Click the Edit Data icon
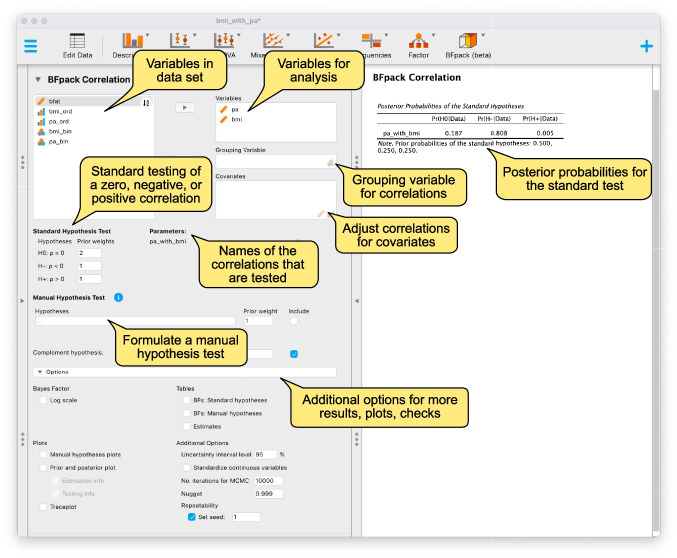Viewport: 677px width, 558px height. [x=77, y=45]
